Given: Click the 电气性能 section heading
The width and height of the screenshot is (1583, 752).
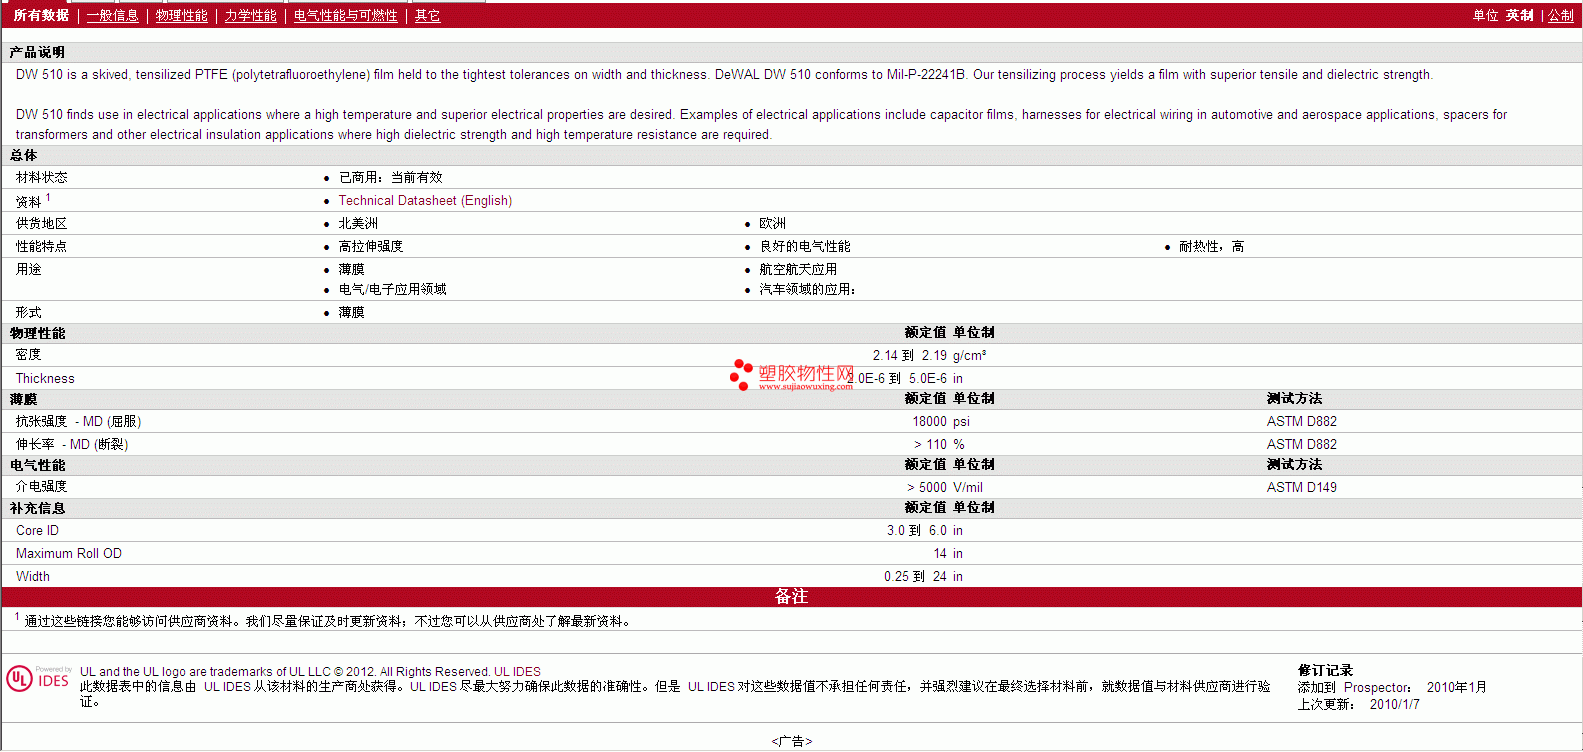Looking at the screenshot, I should 37,465.
